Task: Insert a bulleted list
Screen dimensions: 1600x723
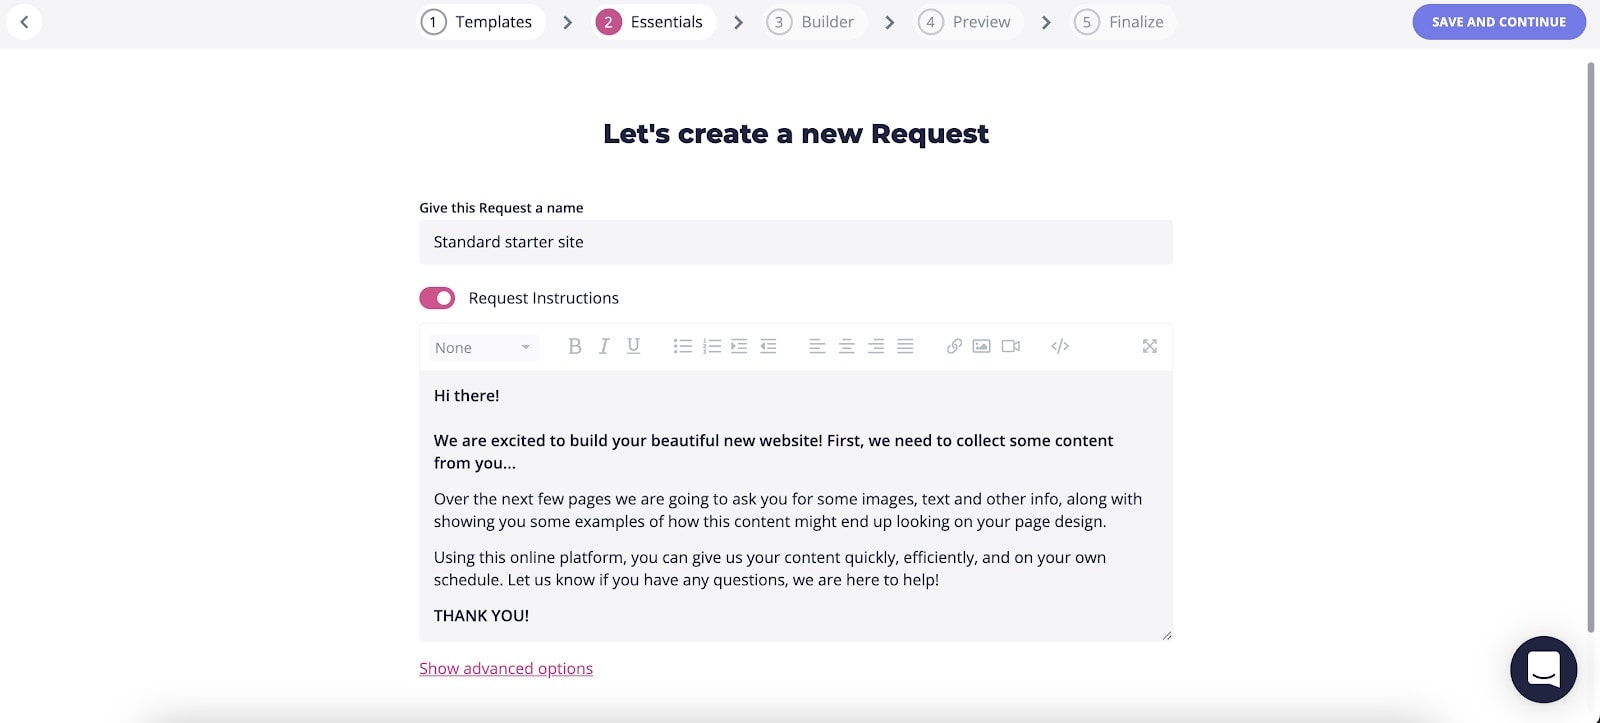Action: 683,346
